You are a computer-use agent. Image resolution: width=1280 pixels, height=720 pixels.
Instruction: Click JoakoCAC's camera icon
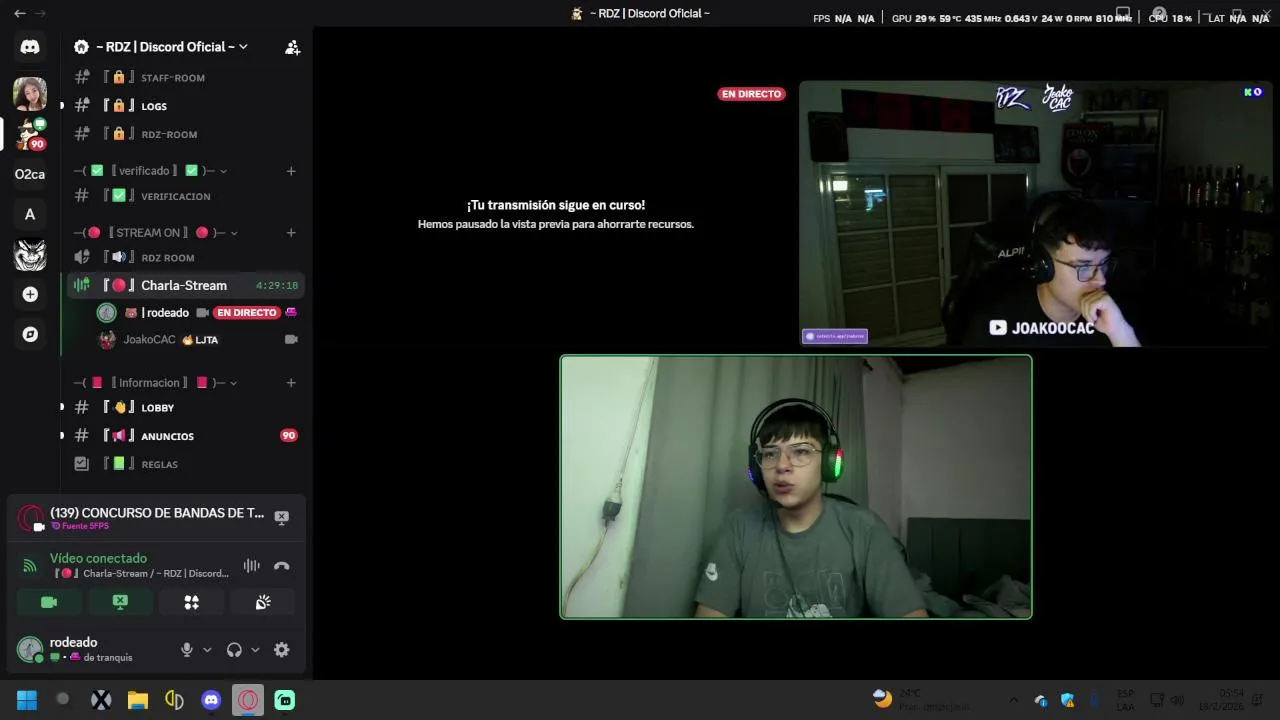click(x=291, y=340)
